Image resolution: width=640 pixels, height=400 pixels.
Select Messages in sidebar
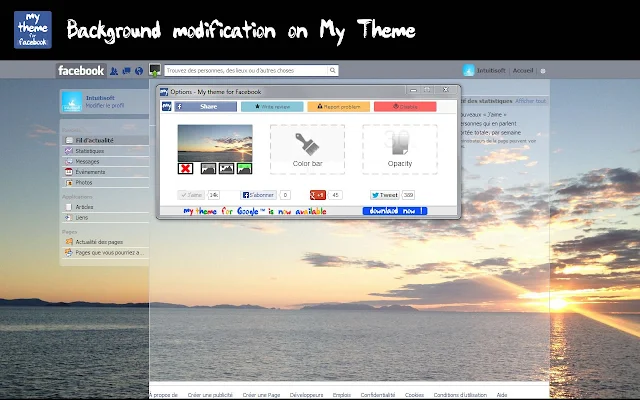(x=105, y=161)
